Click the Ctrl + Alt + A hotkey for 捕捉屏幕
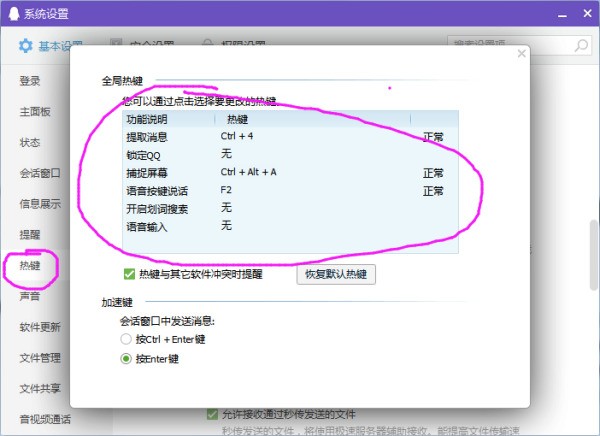 pos(249,172)
